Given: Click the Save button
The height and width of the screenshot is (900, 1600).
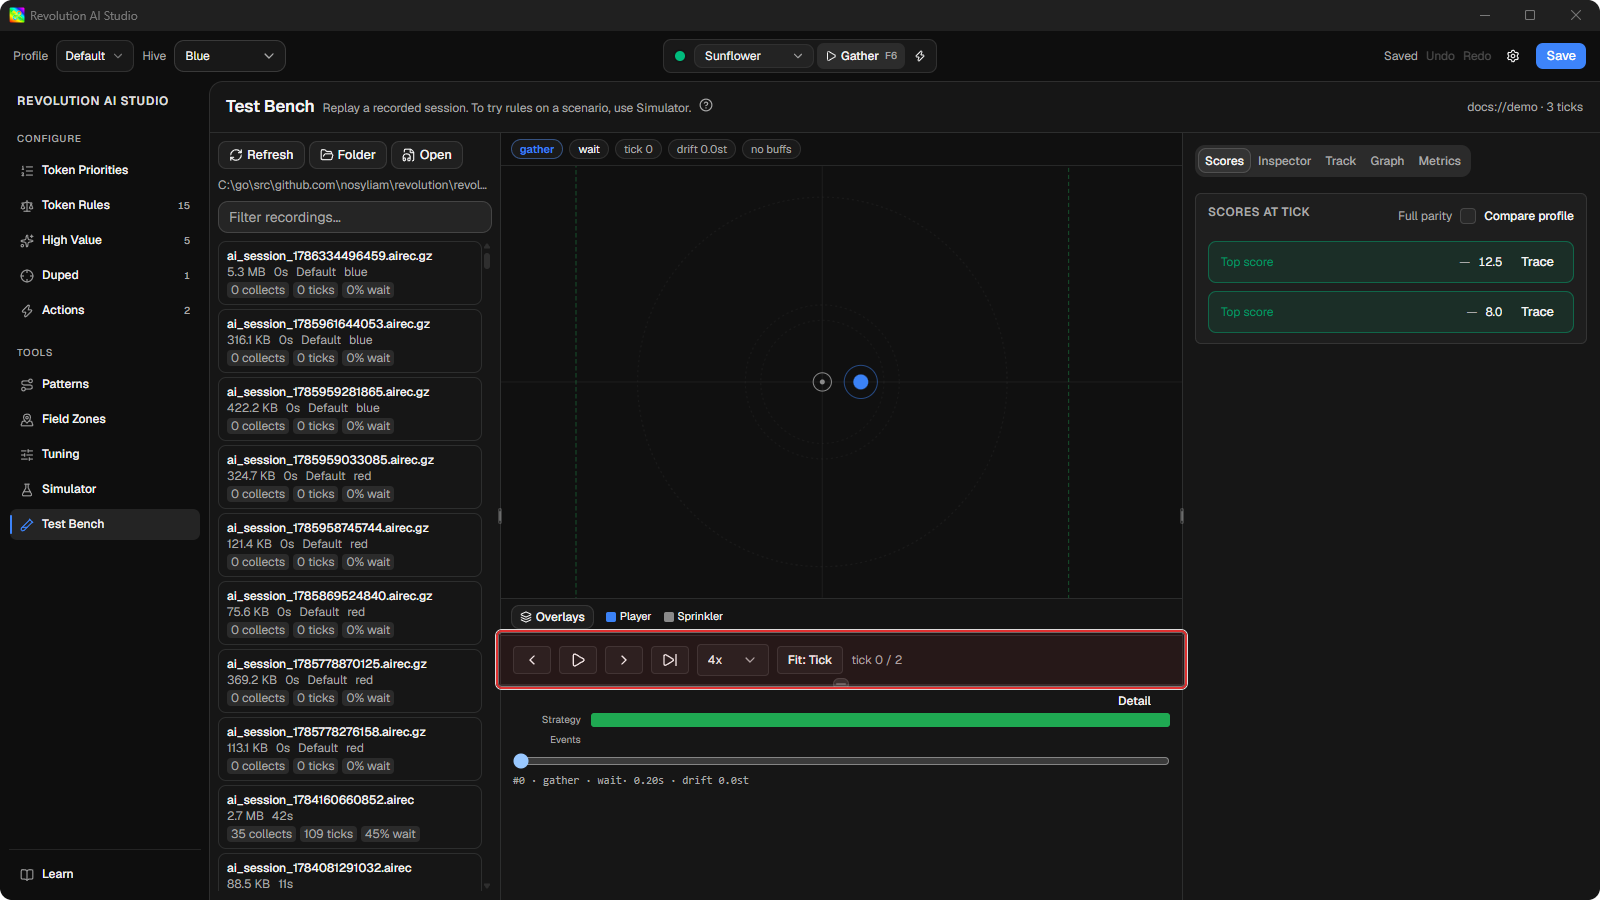Looking at the screenshot, I should pyautogui.click(x=1561, y=56).
